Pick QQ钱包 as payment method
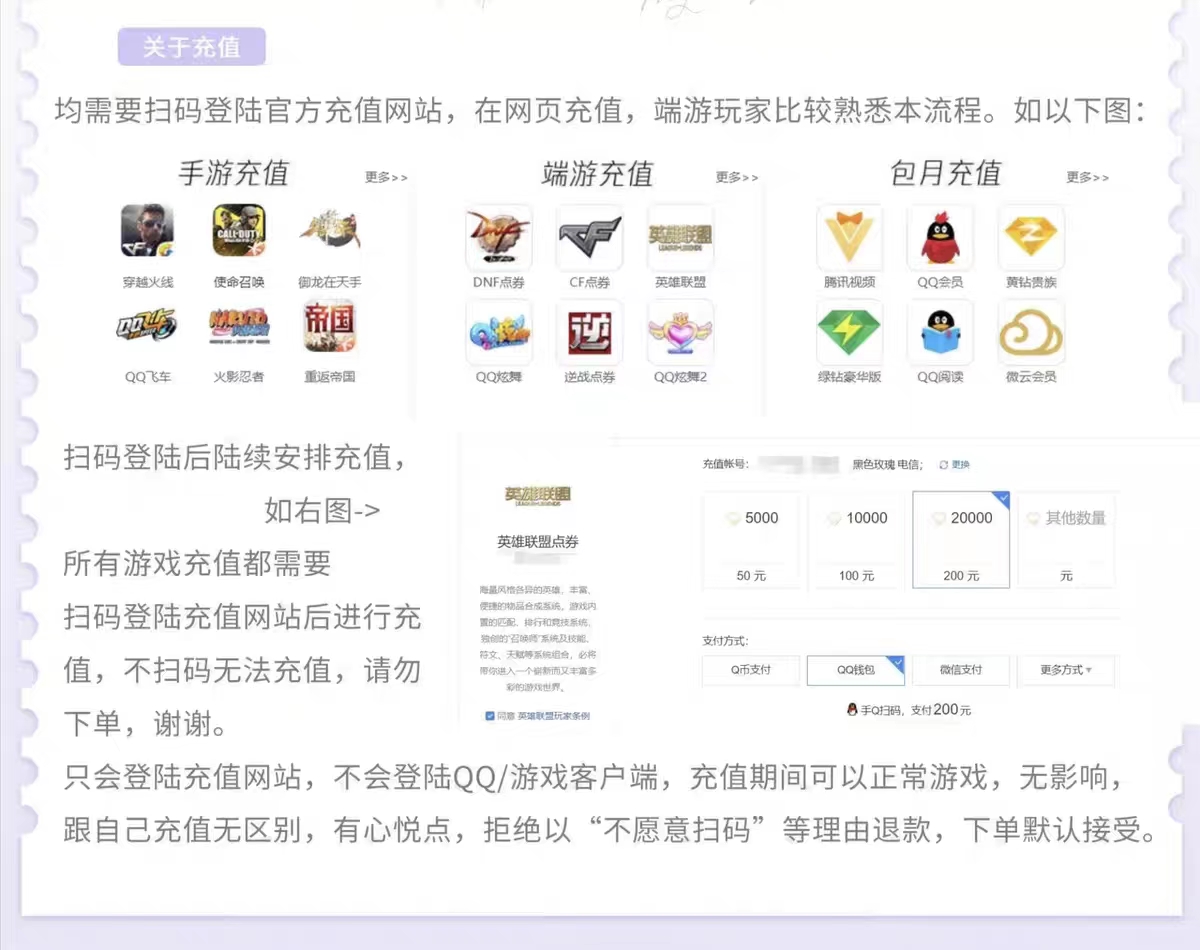Screen dimensions: 1200x950 coord(856,670)
